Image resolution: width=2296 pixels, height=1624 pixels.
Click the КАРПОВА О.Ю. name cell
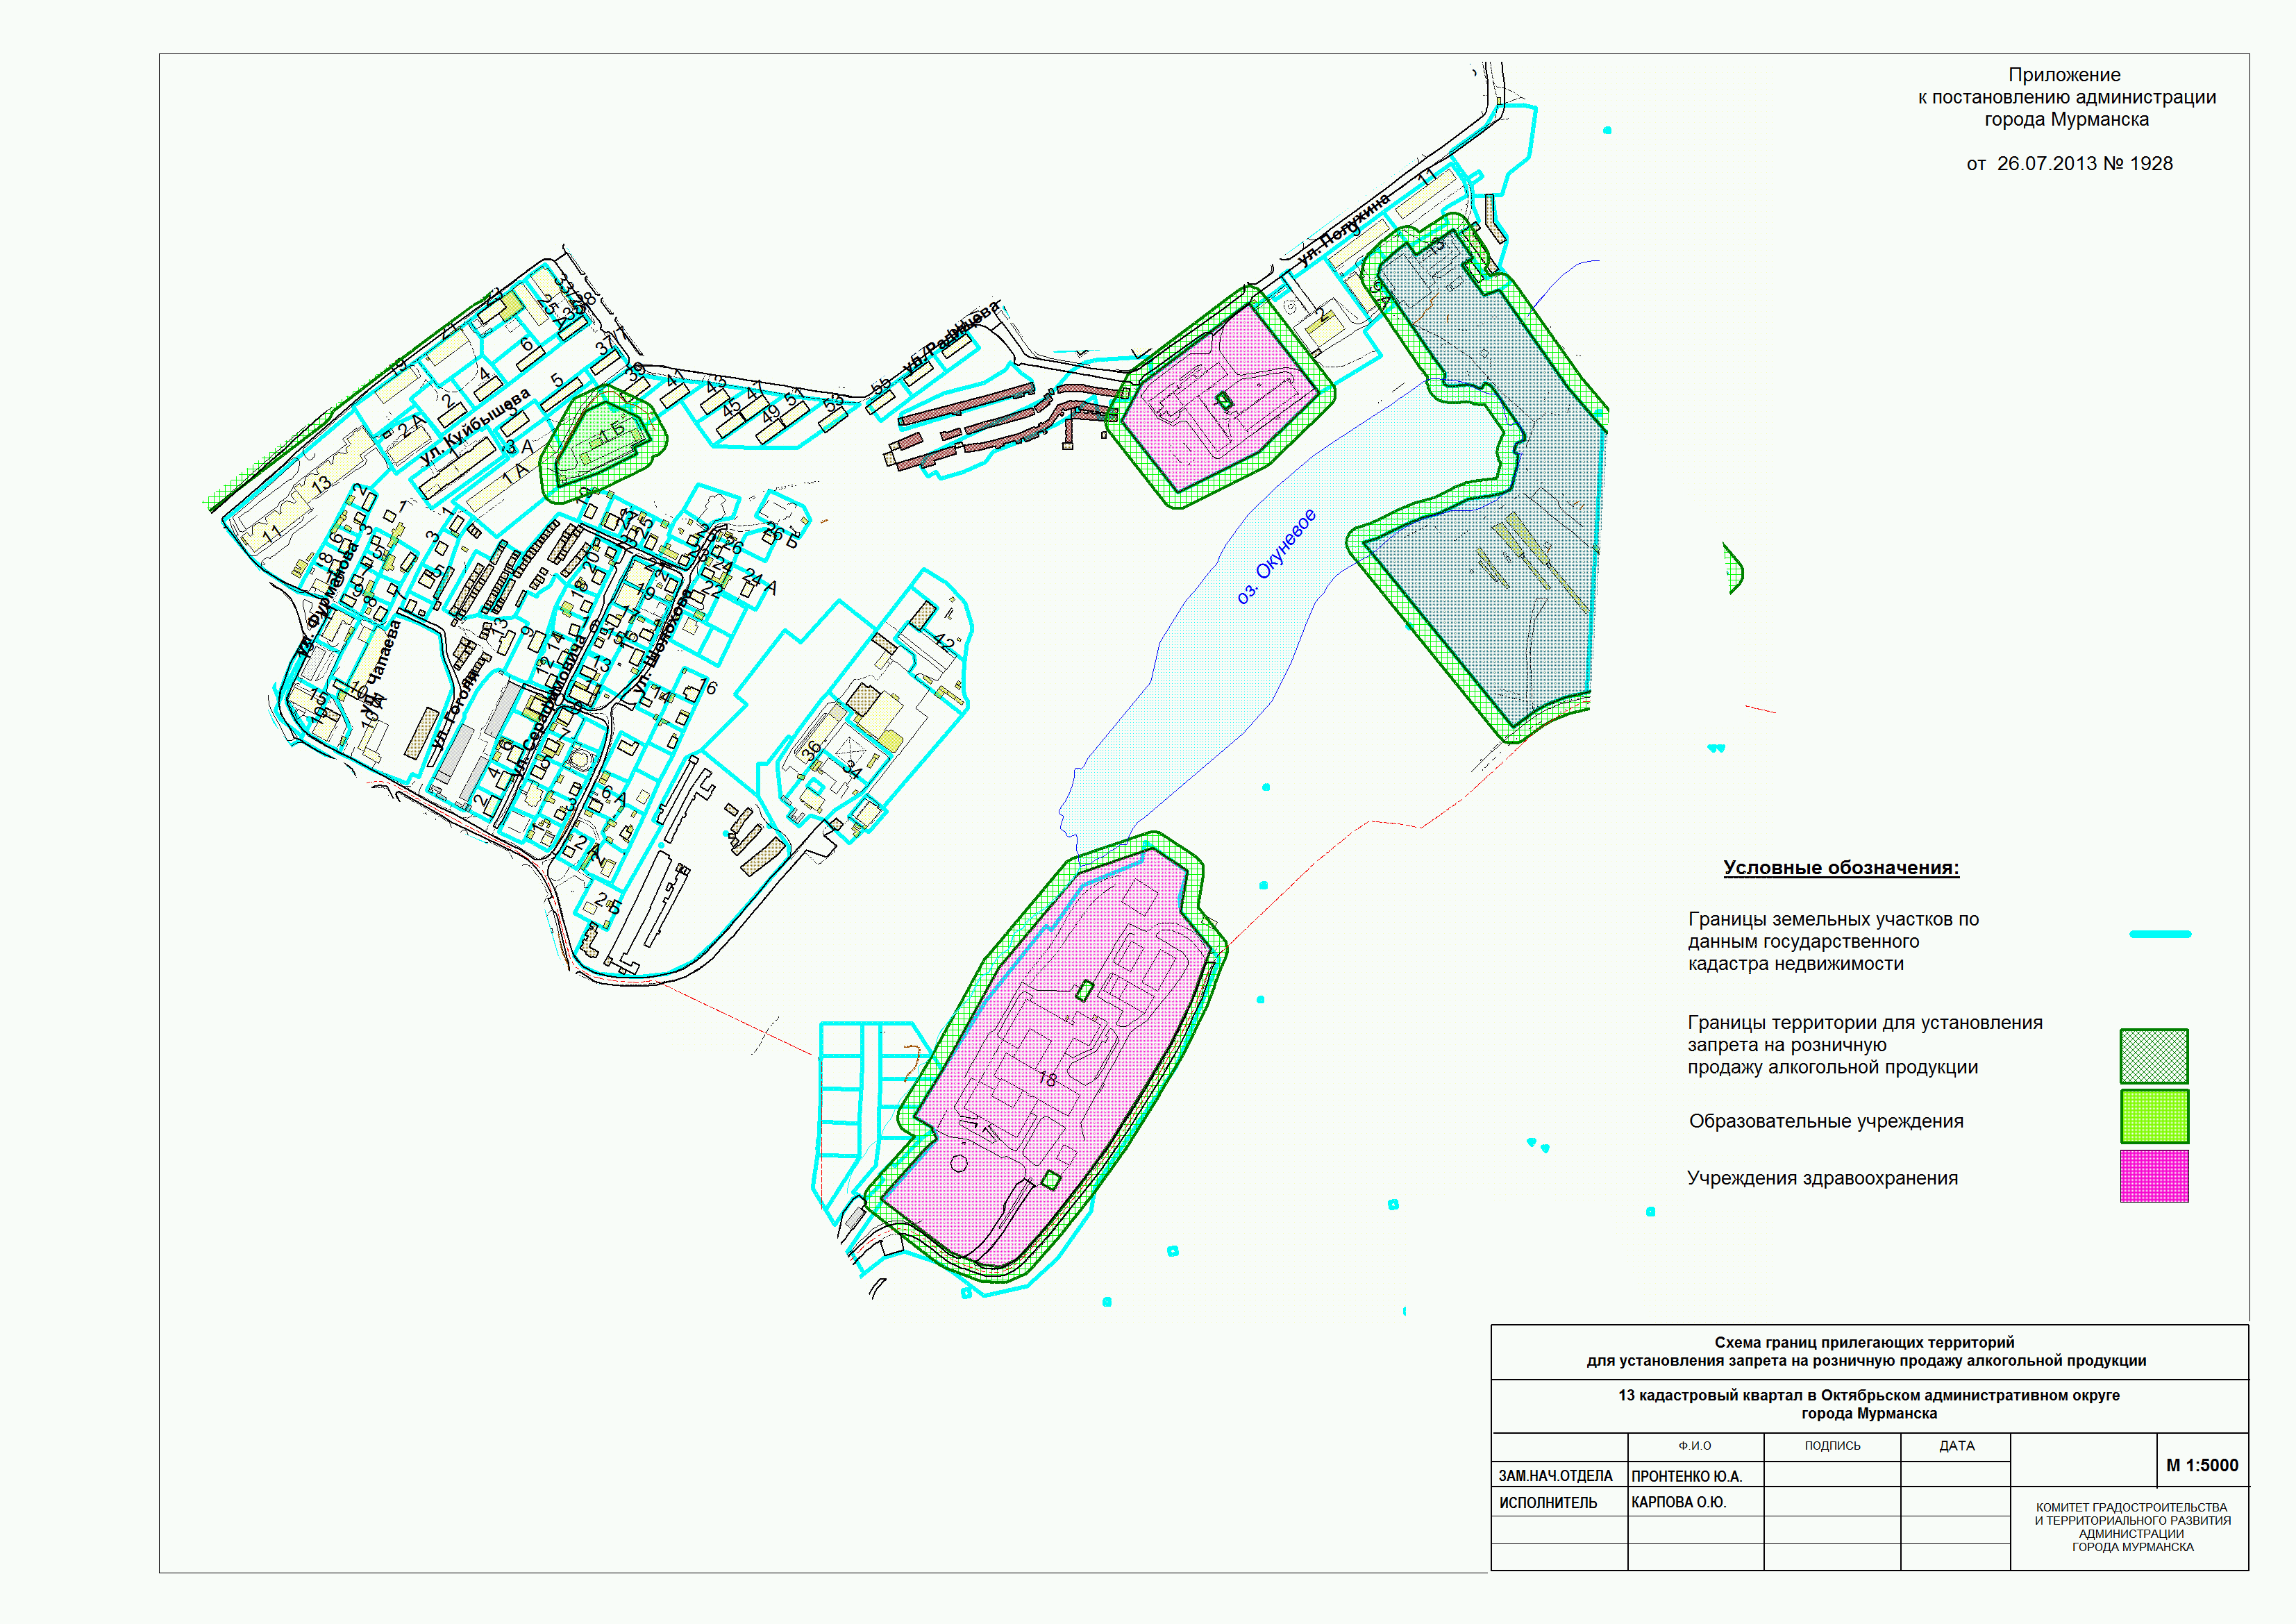click(x=1678, y=1502)
